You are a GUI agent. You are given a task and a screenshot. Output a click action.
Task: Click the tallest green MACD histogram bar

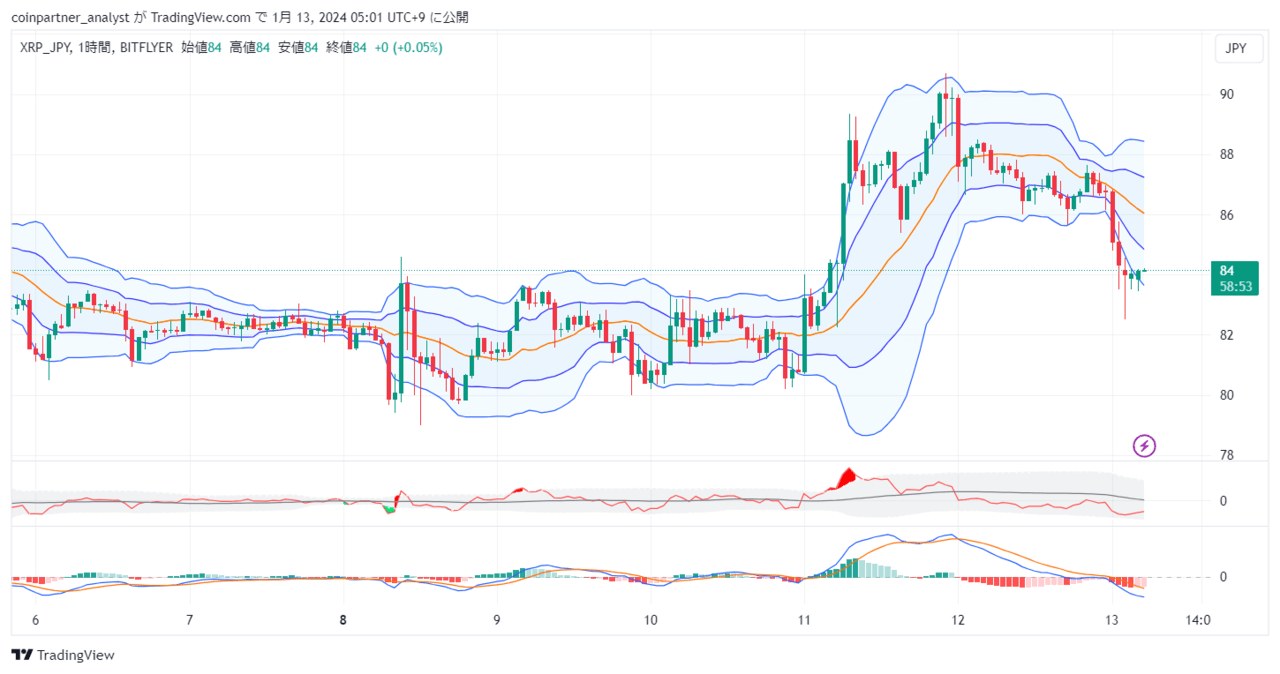pyautogui.click(x=856, y=568)
